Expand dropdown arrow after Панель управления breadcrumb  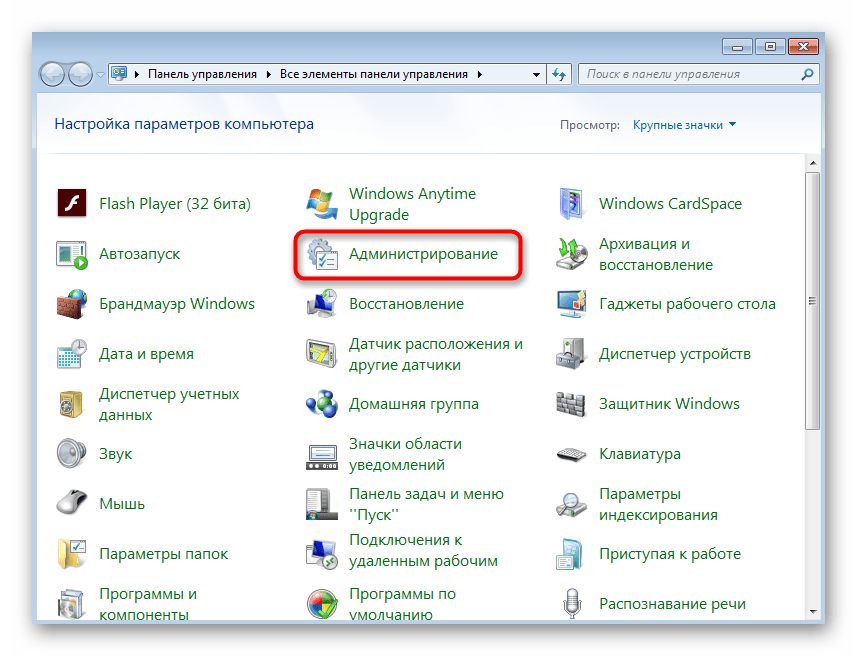(267, 74)
